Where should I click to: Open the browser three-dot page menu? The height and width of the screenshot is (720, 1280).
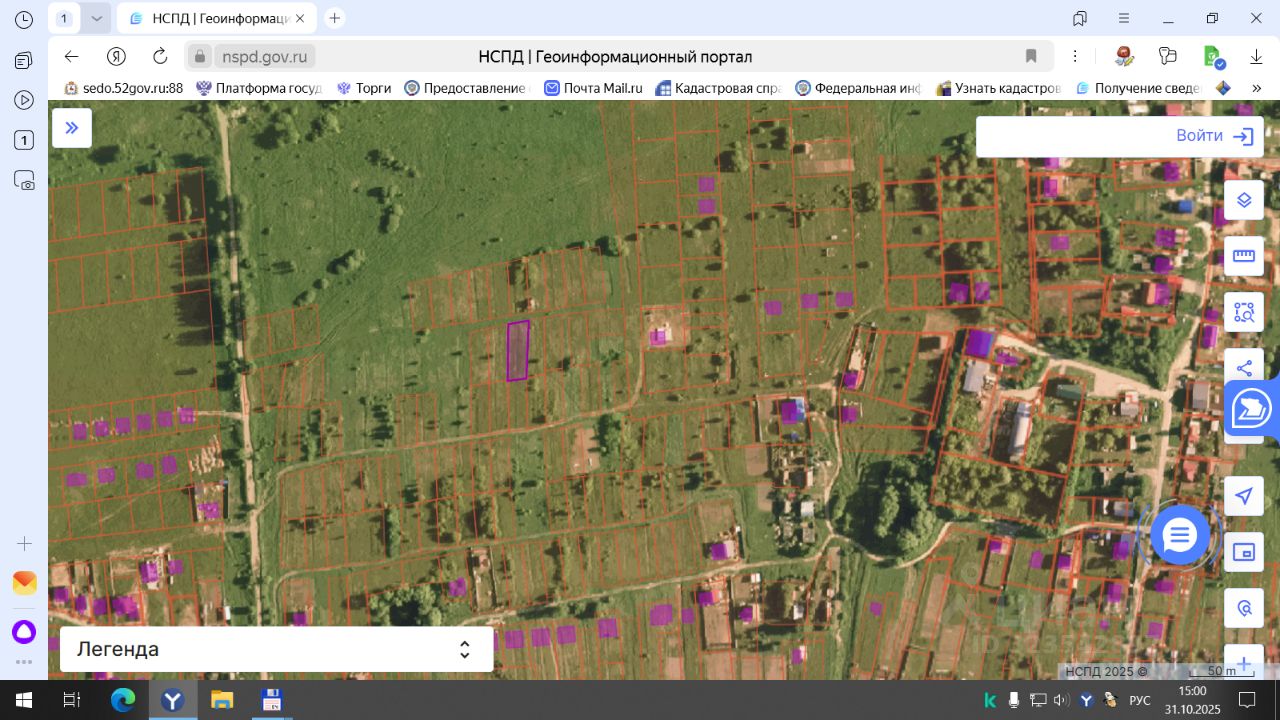pos(1075,56)
